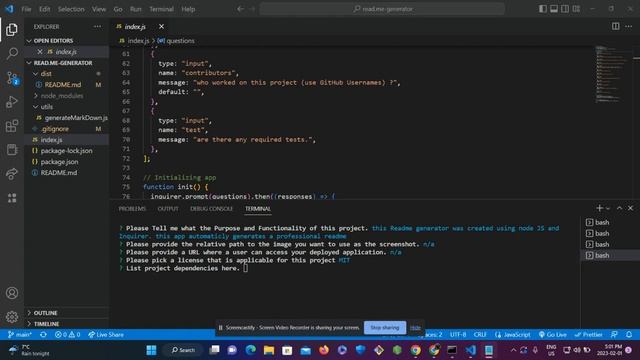Open Accounts icon in activity bar
The image size is (640, 360).
pos(12,293)
